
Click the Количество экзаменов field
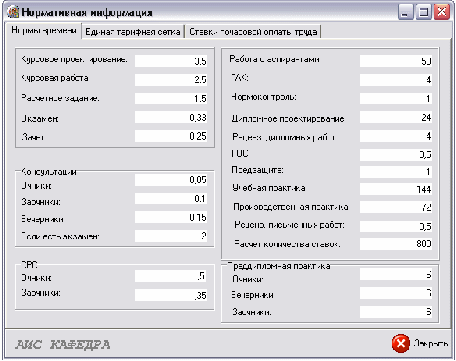coord(171,236)
